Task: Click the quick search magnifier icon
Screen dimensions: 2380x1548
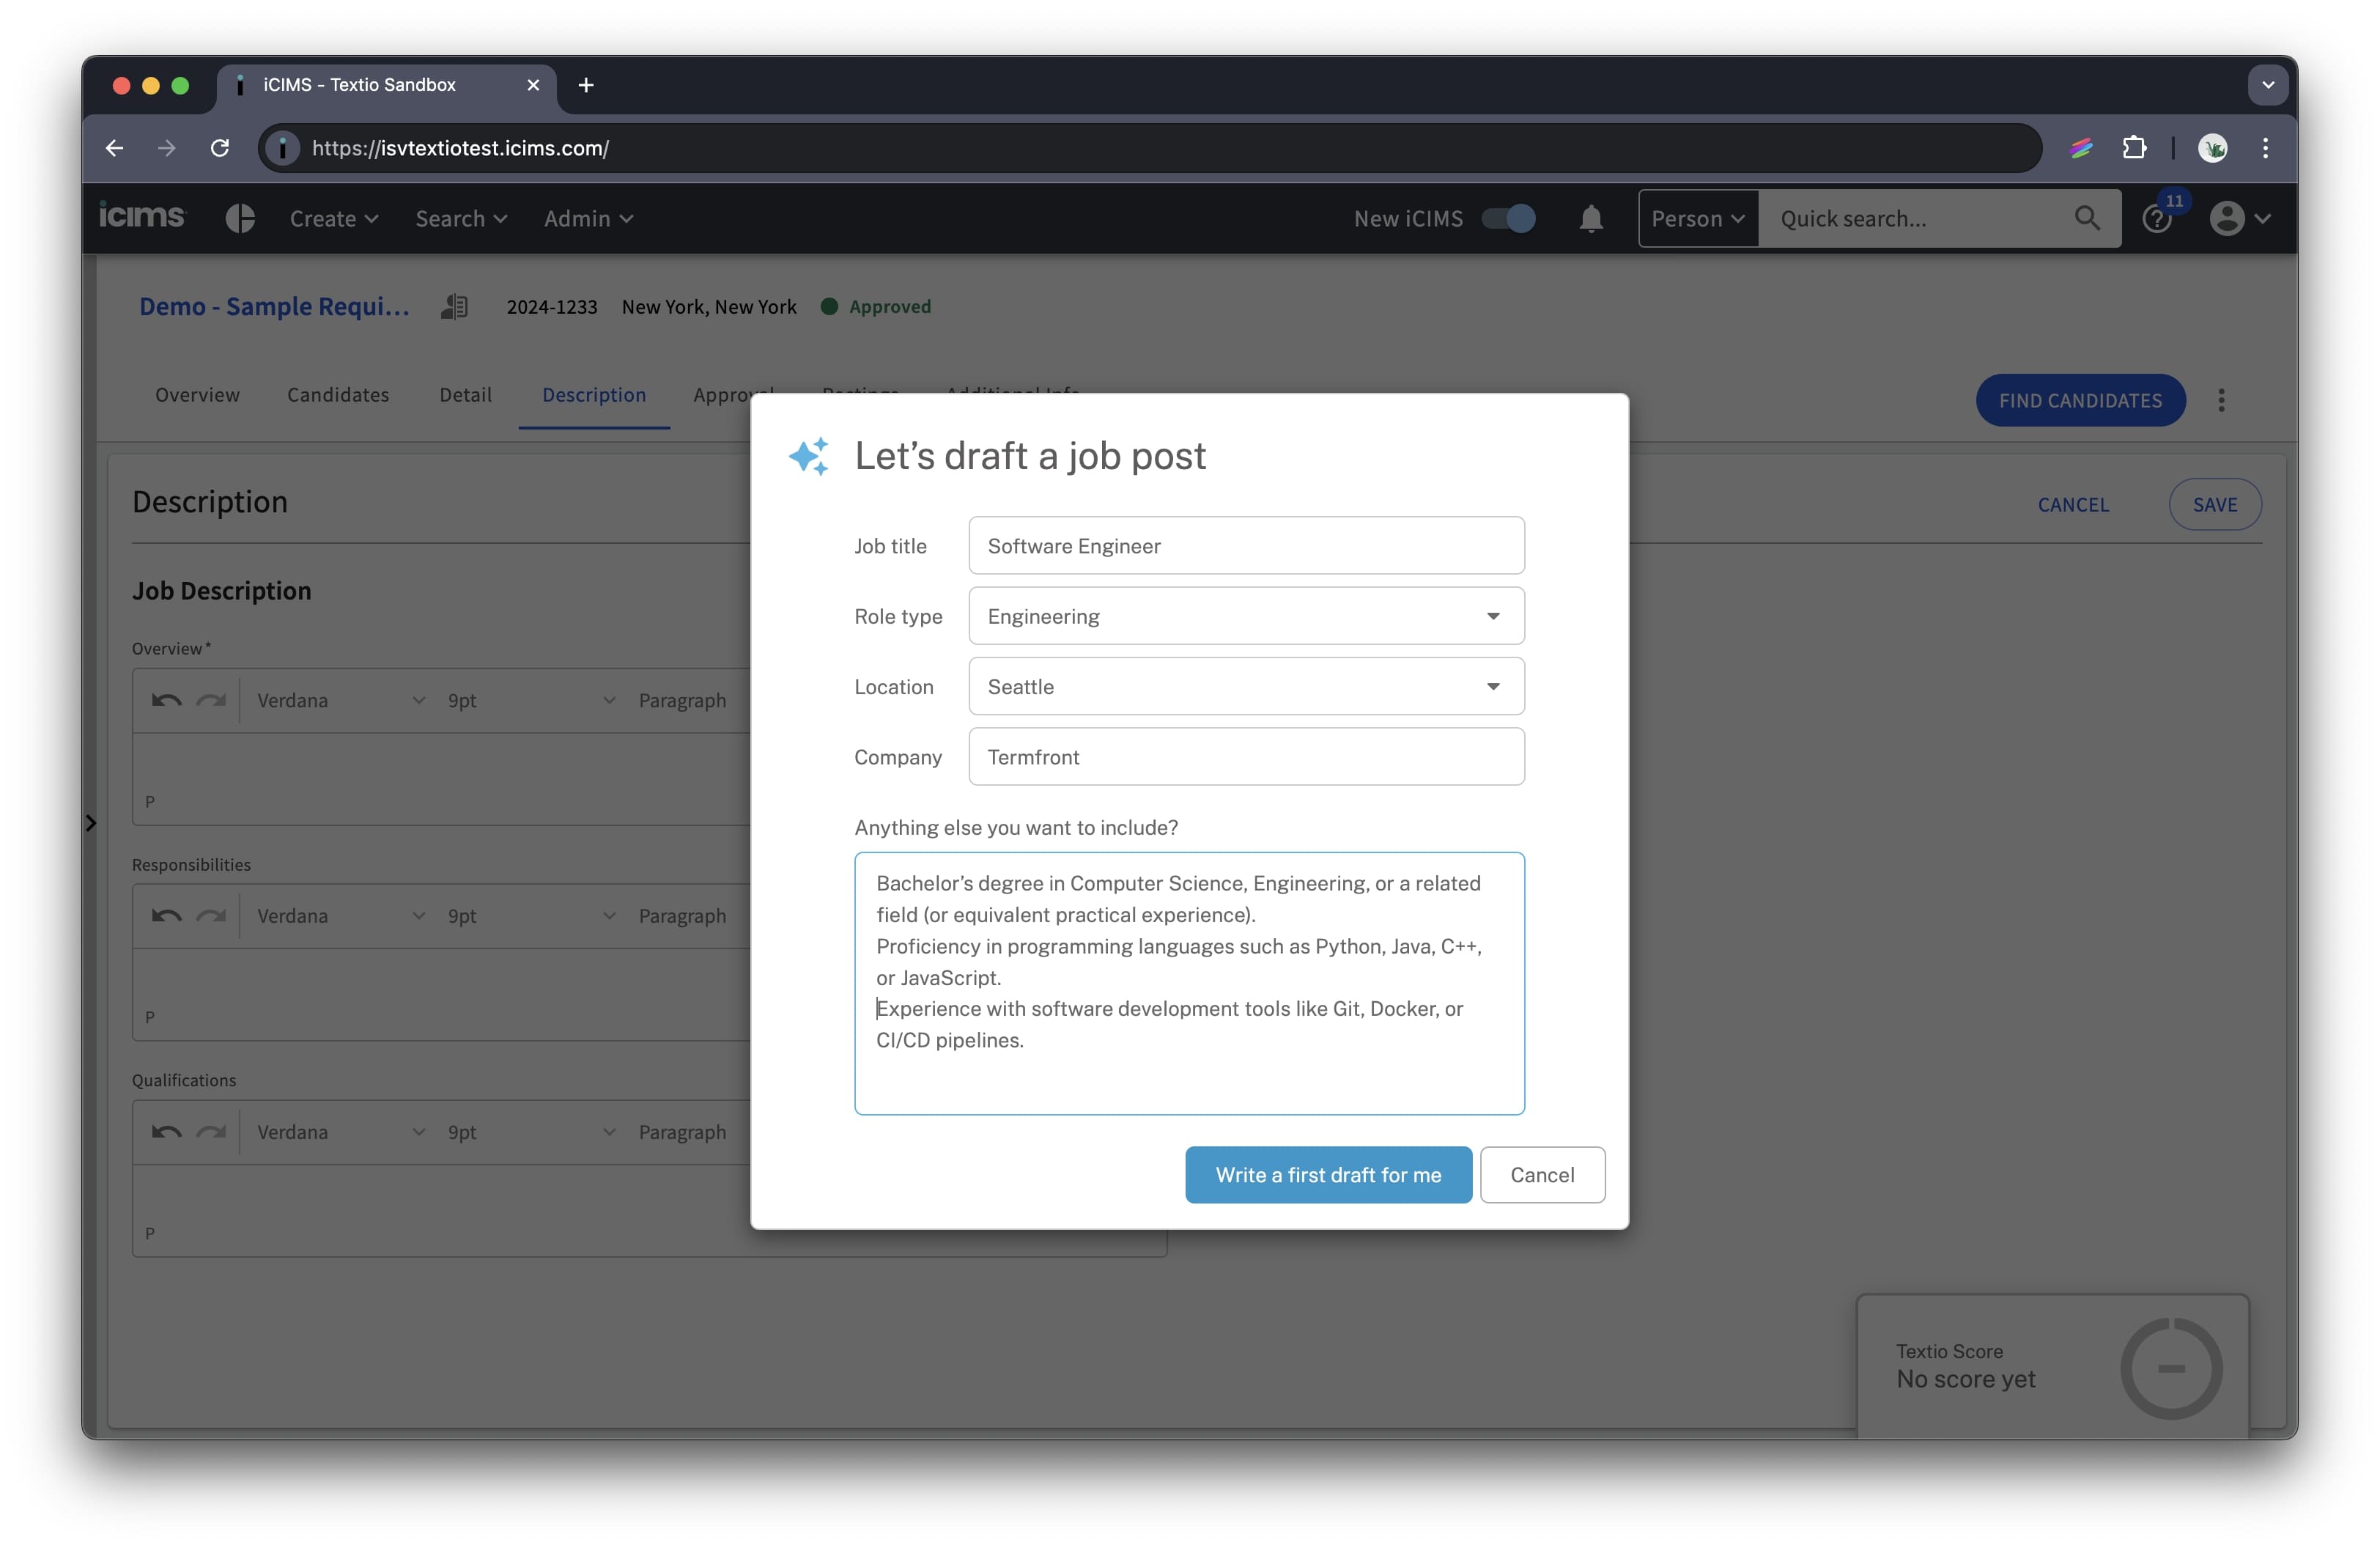Action: click(2087, 218)
